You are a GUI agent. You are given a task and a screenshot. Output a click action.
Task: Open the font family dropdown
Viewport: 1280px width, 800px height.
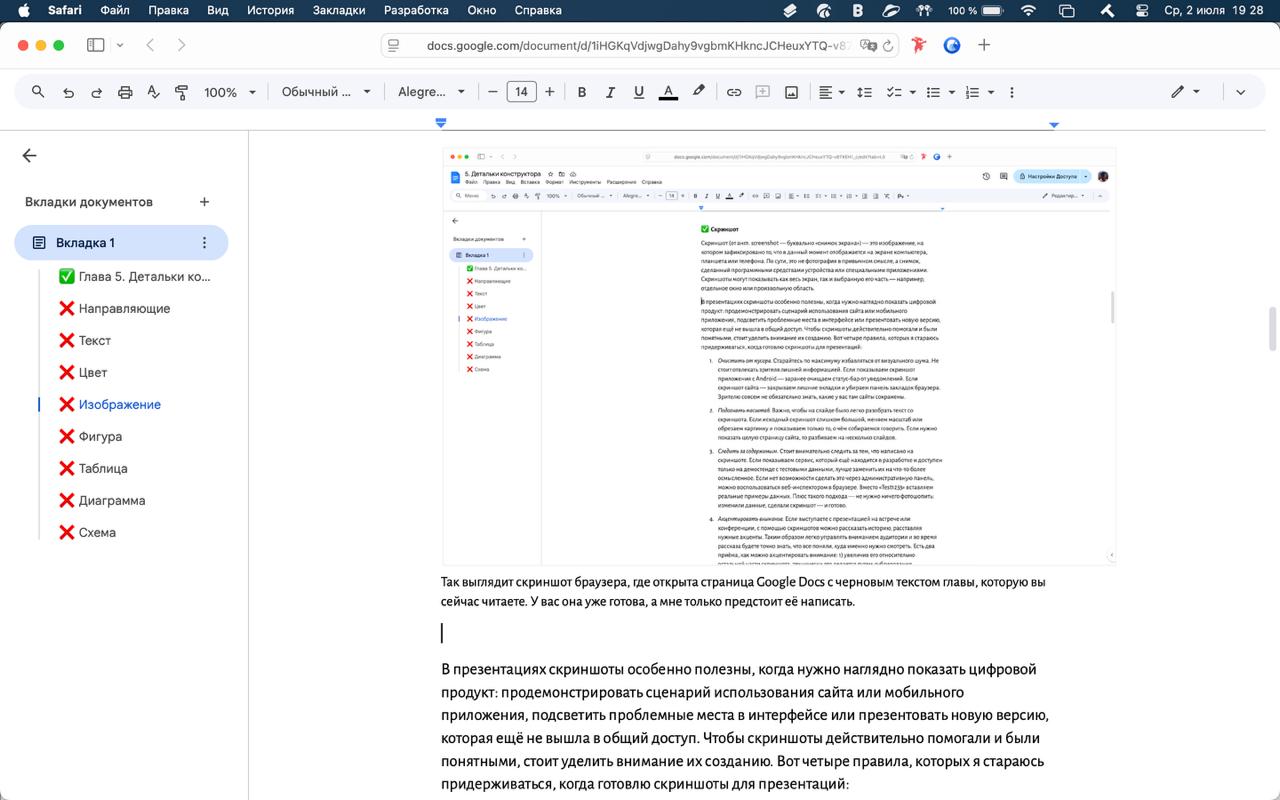point(432,92)
